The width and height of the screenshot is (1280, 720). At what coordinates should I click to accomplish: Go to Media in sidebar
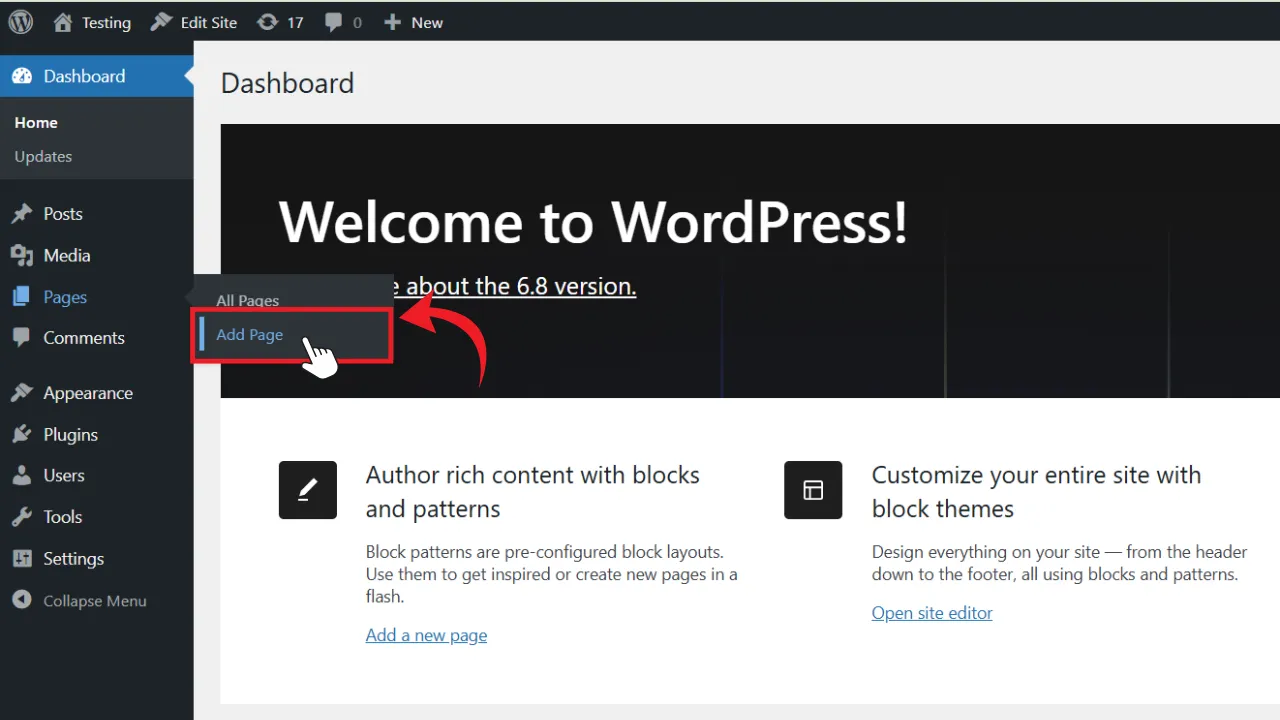67,256
